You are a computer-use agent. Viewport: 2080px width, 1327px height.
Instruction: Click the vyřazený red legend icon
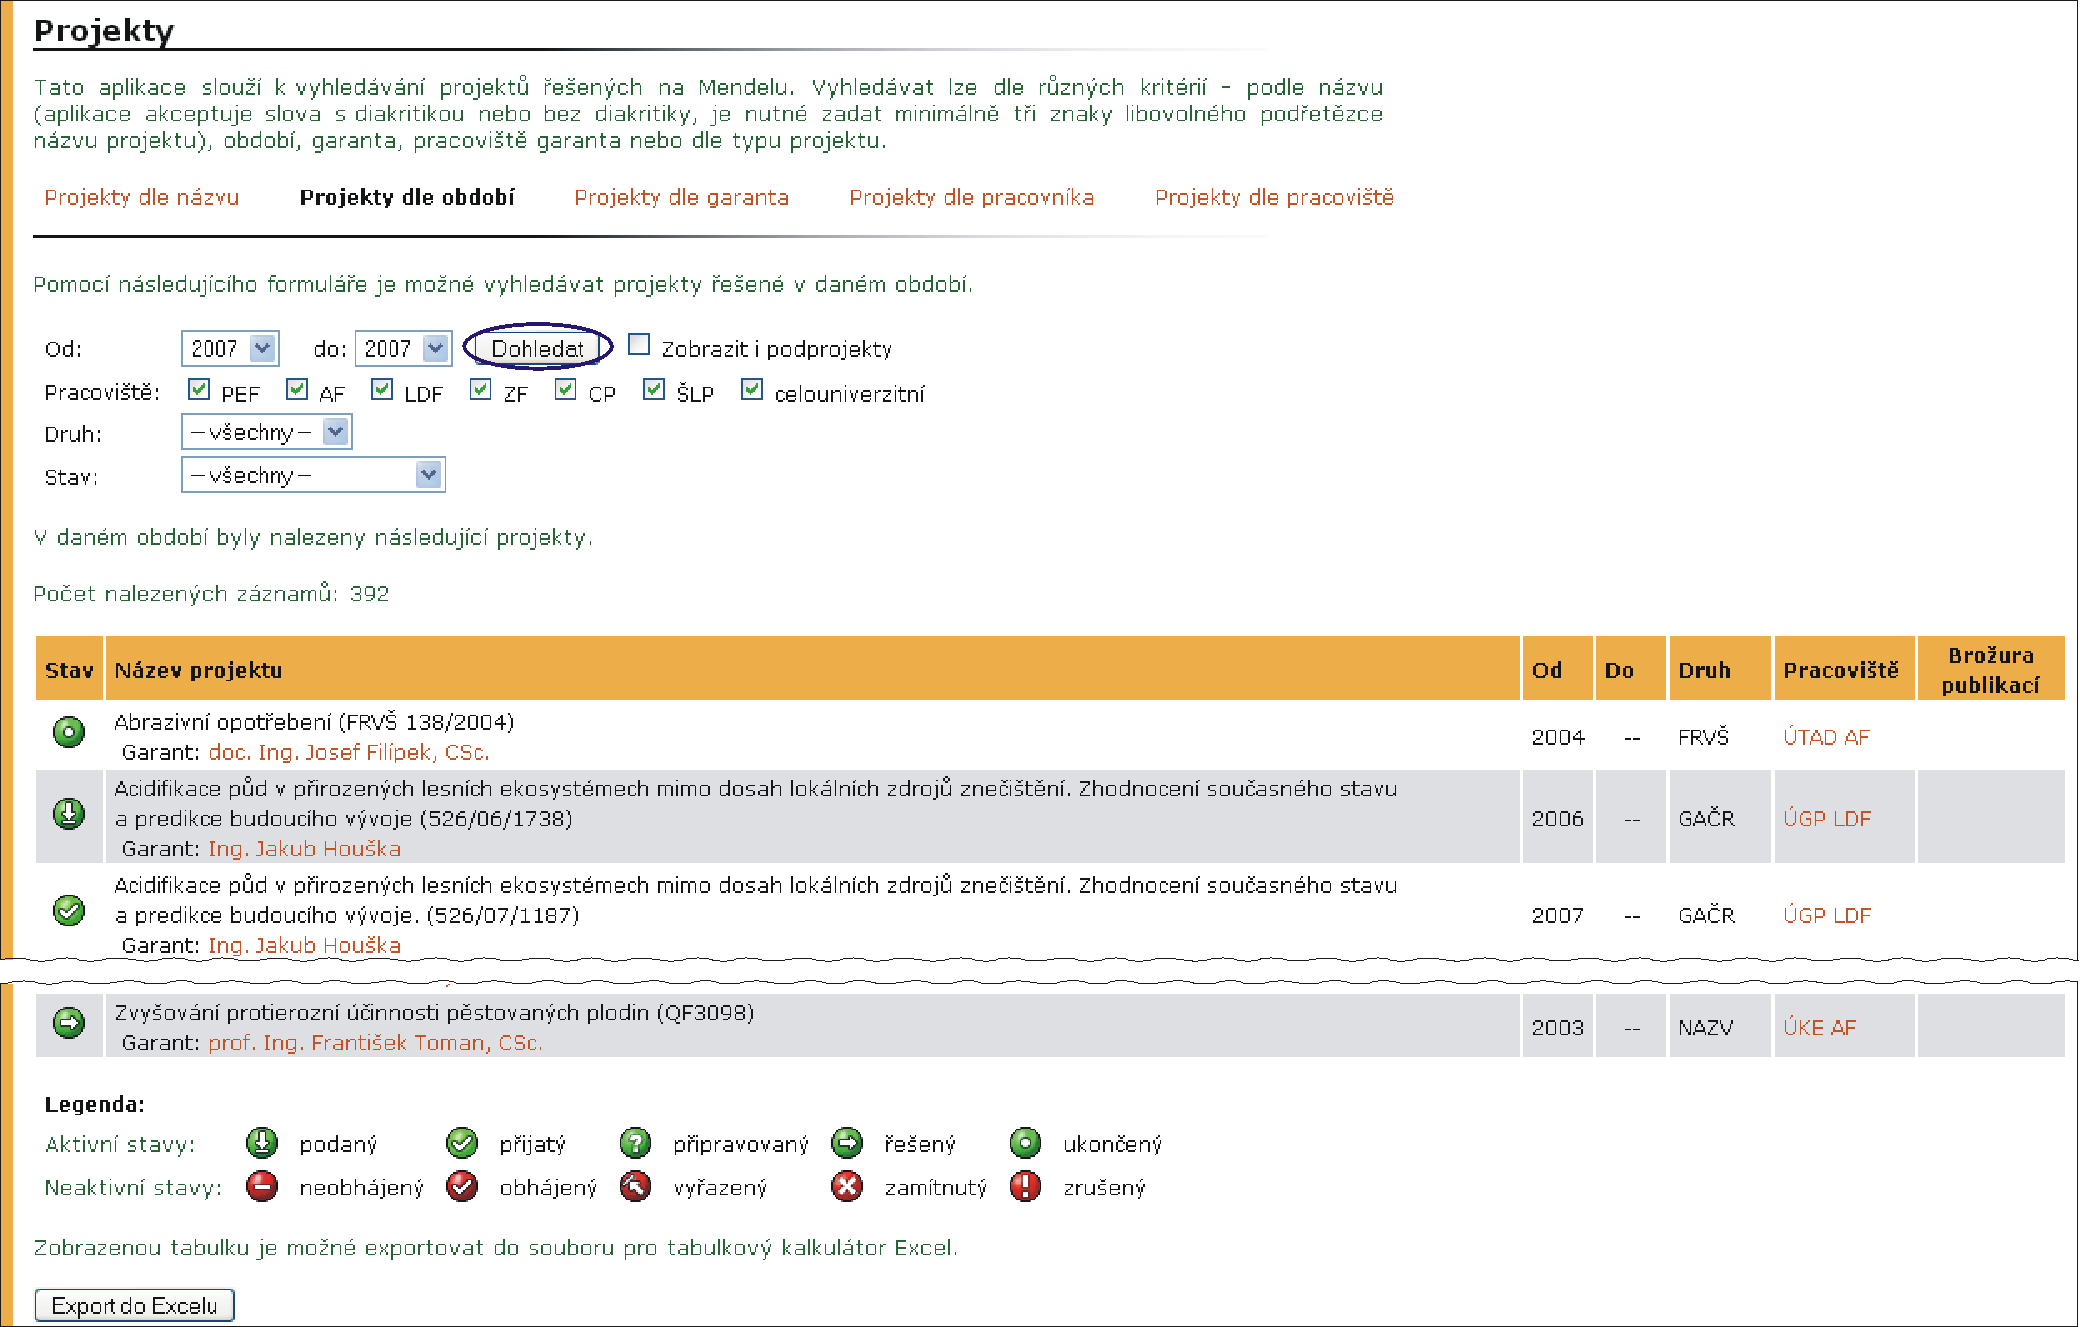click(x=635, y=1186)
